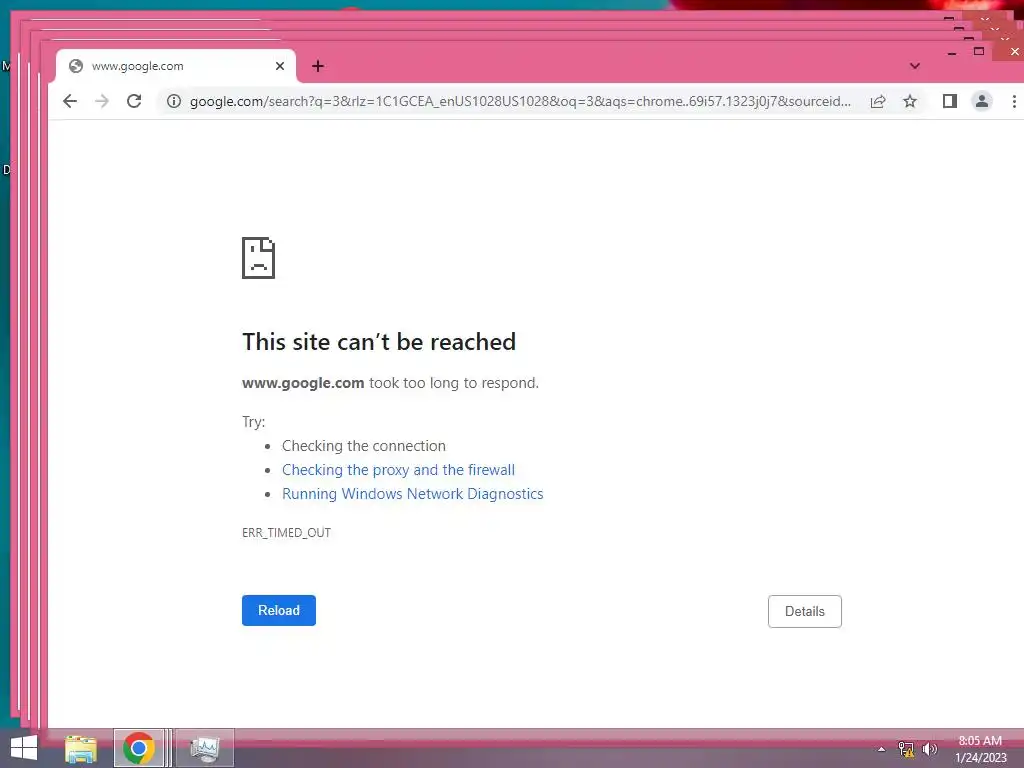The height and width of the screenshot is (768, 1024).
Task: Maximize the front Chrome window
Action: [979, 51]
